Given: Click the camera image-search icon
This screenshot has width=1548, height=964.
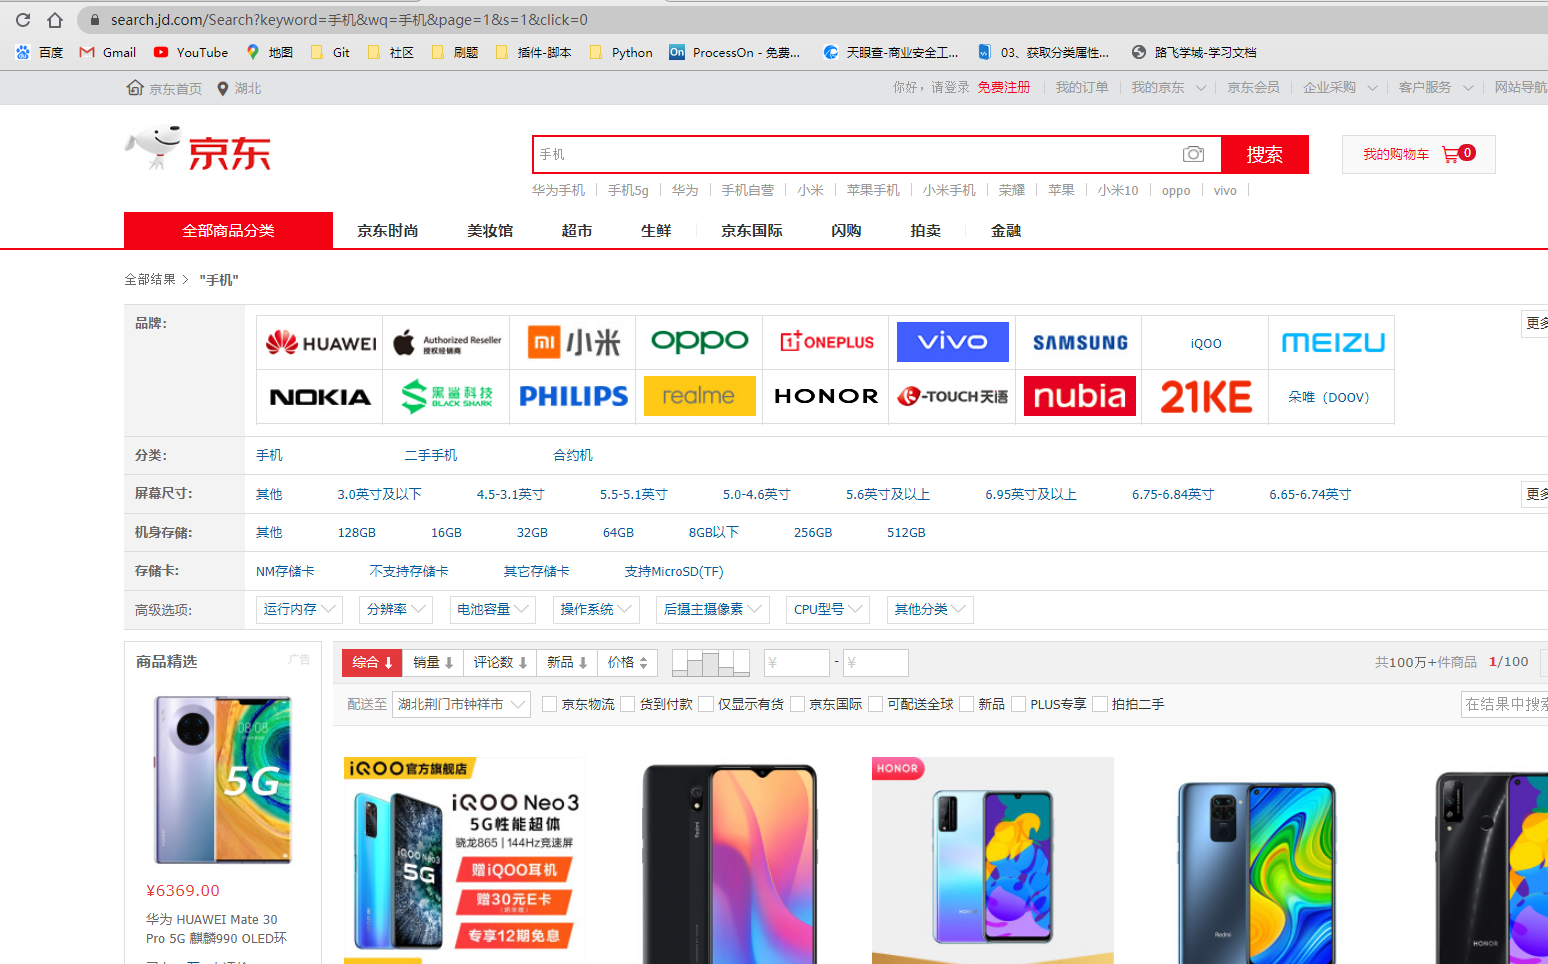Looking at the screenshot, I should [x=1193, y=154].
